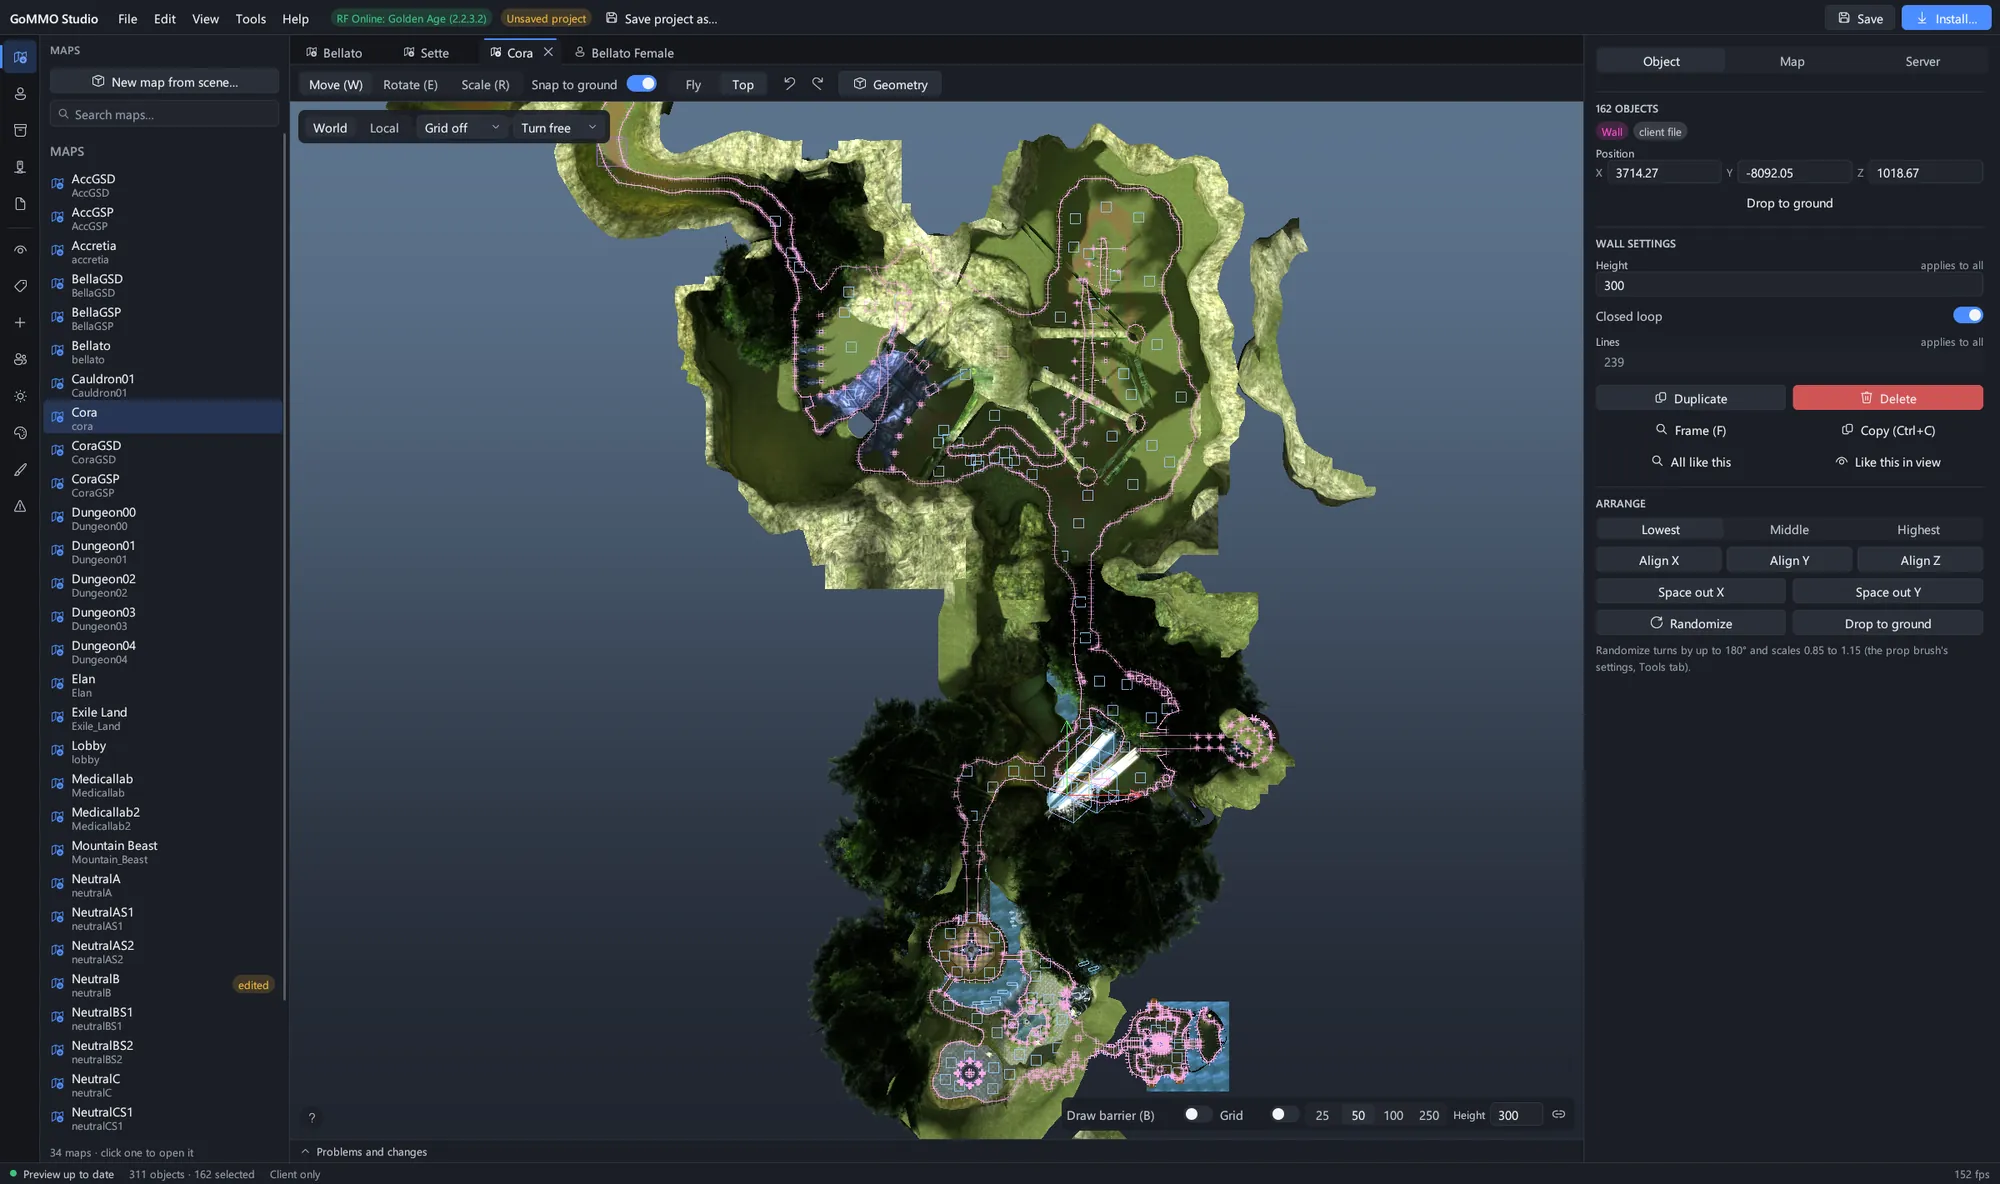
Task: Click the undo arrow icon
Action: point(789,84)
